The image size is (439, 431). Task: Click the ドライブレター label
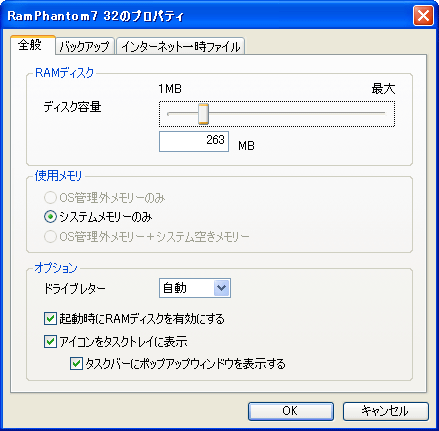point(75,288)
